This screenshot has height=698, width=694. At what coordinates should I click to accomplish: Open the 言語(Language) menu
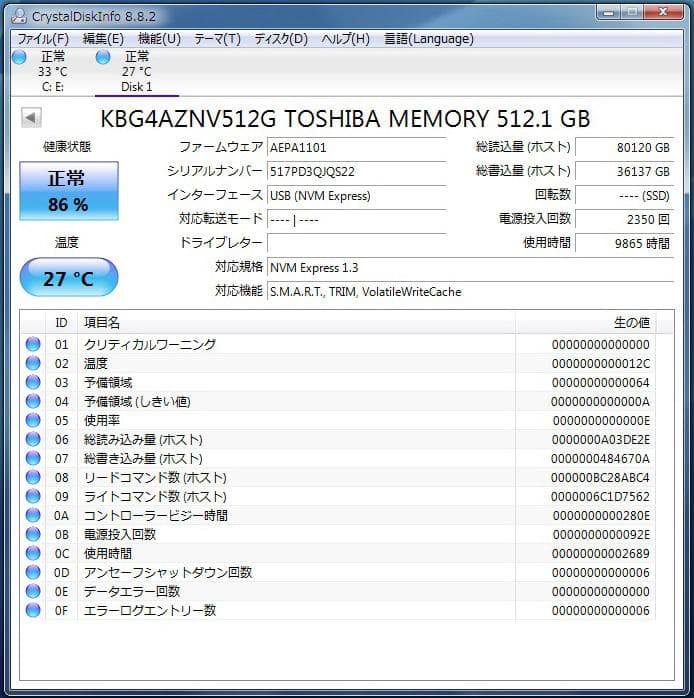tap(429, 39)
